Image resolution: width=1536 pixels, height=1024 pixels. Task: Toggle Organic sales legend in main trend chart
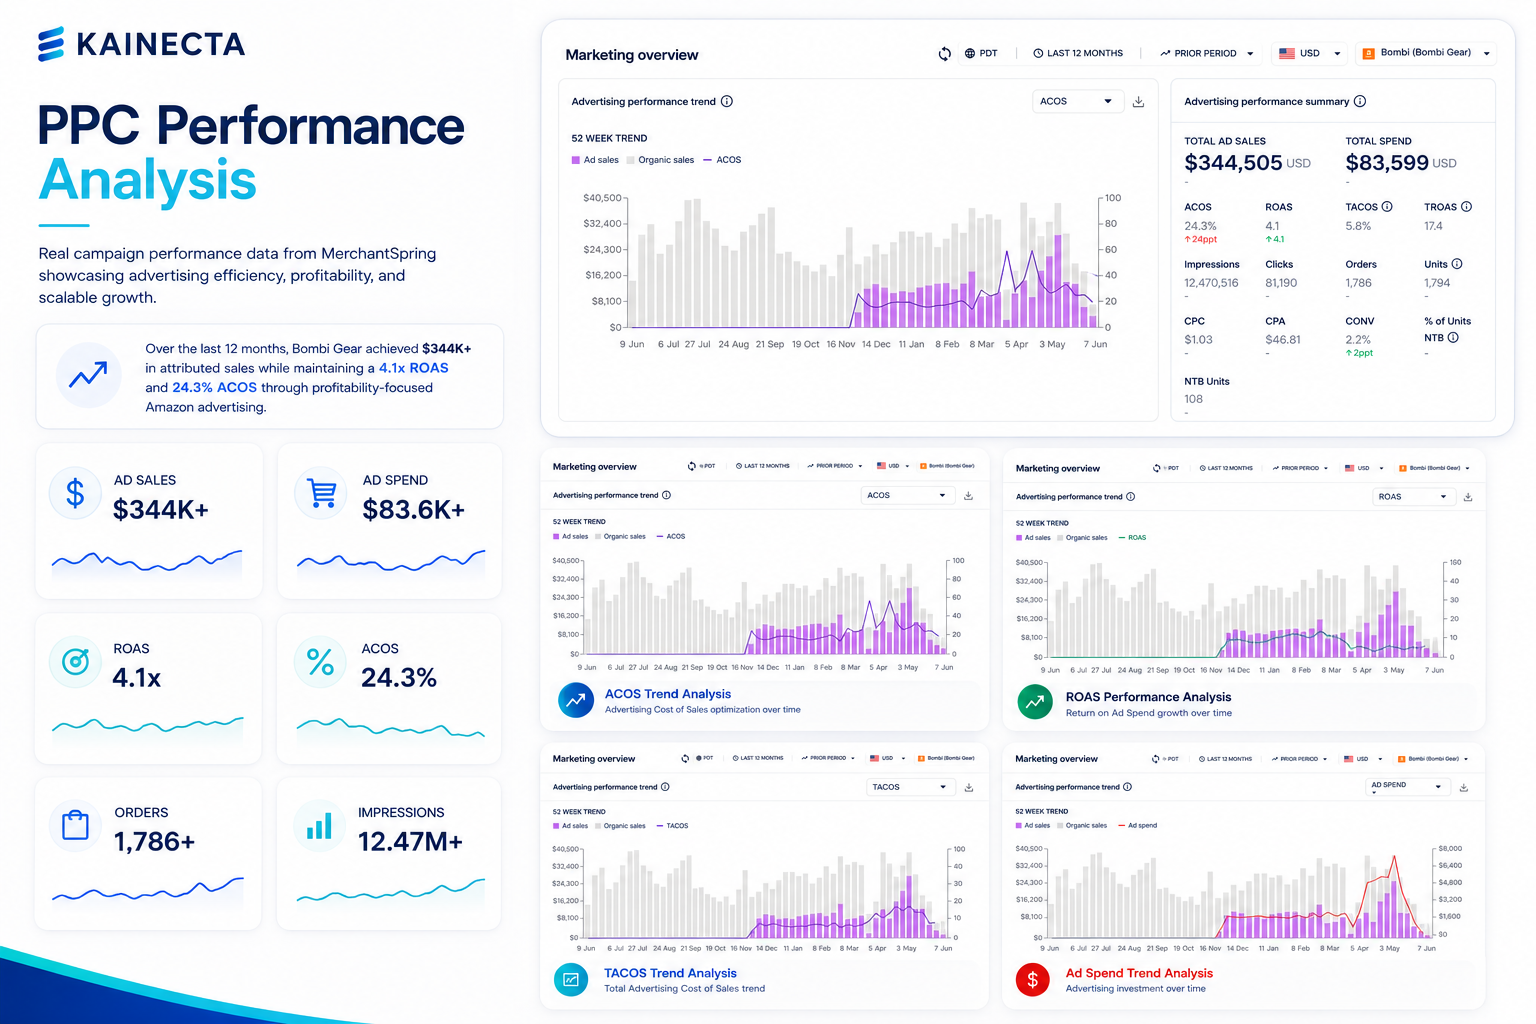(x=660, y=160)
